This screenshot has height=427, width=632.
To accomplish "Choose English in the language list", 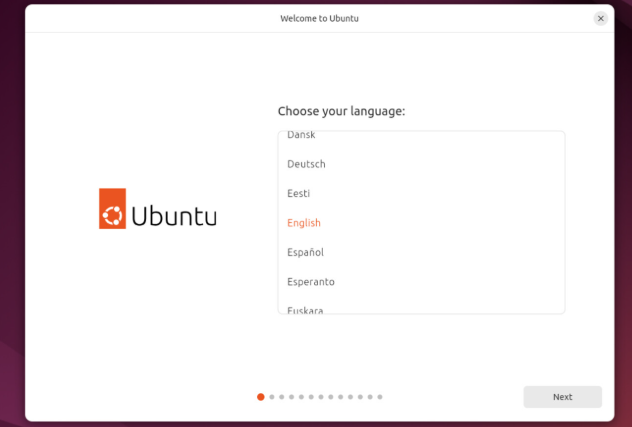I will pos(421,223).
